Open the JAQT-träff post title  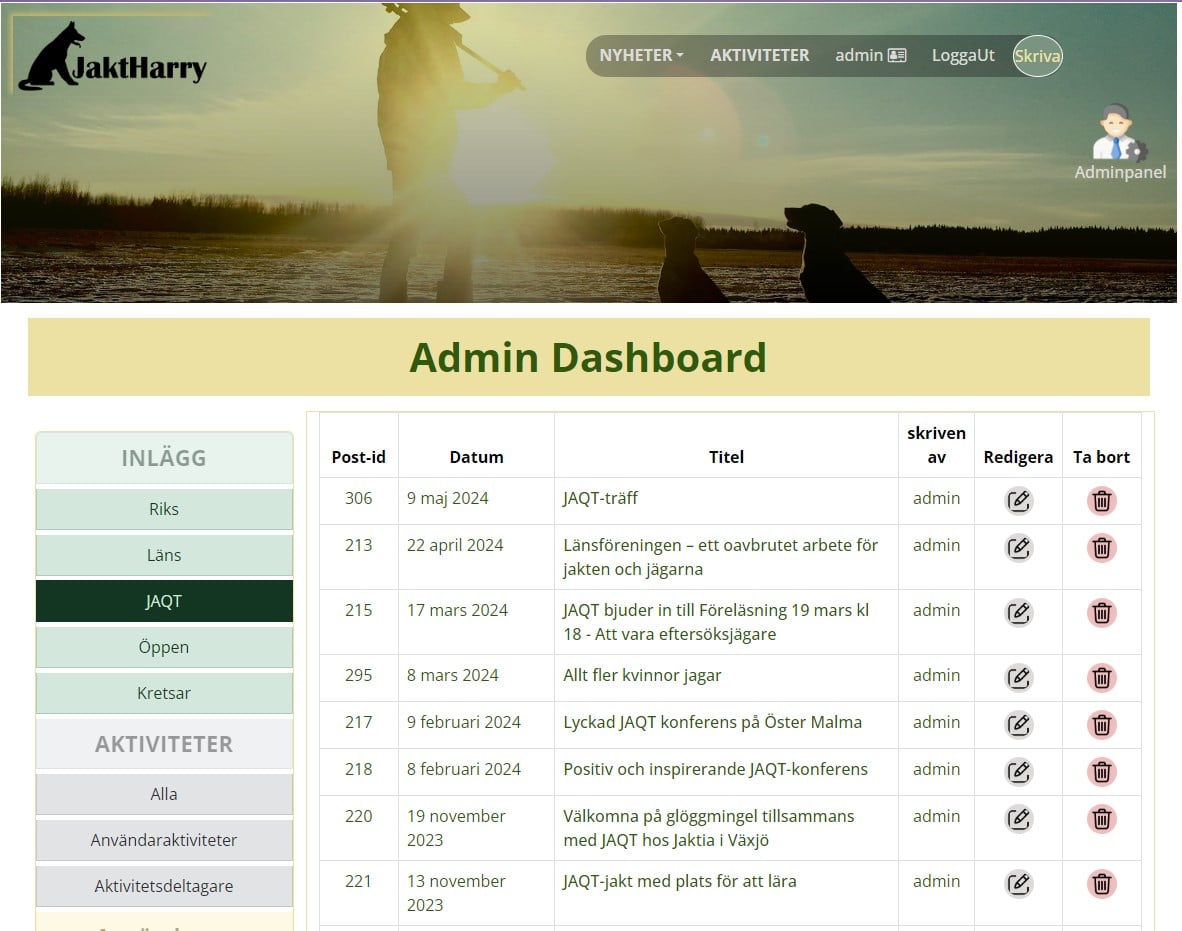pos(600,498)
